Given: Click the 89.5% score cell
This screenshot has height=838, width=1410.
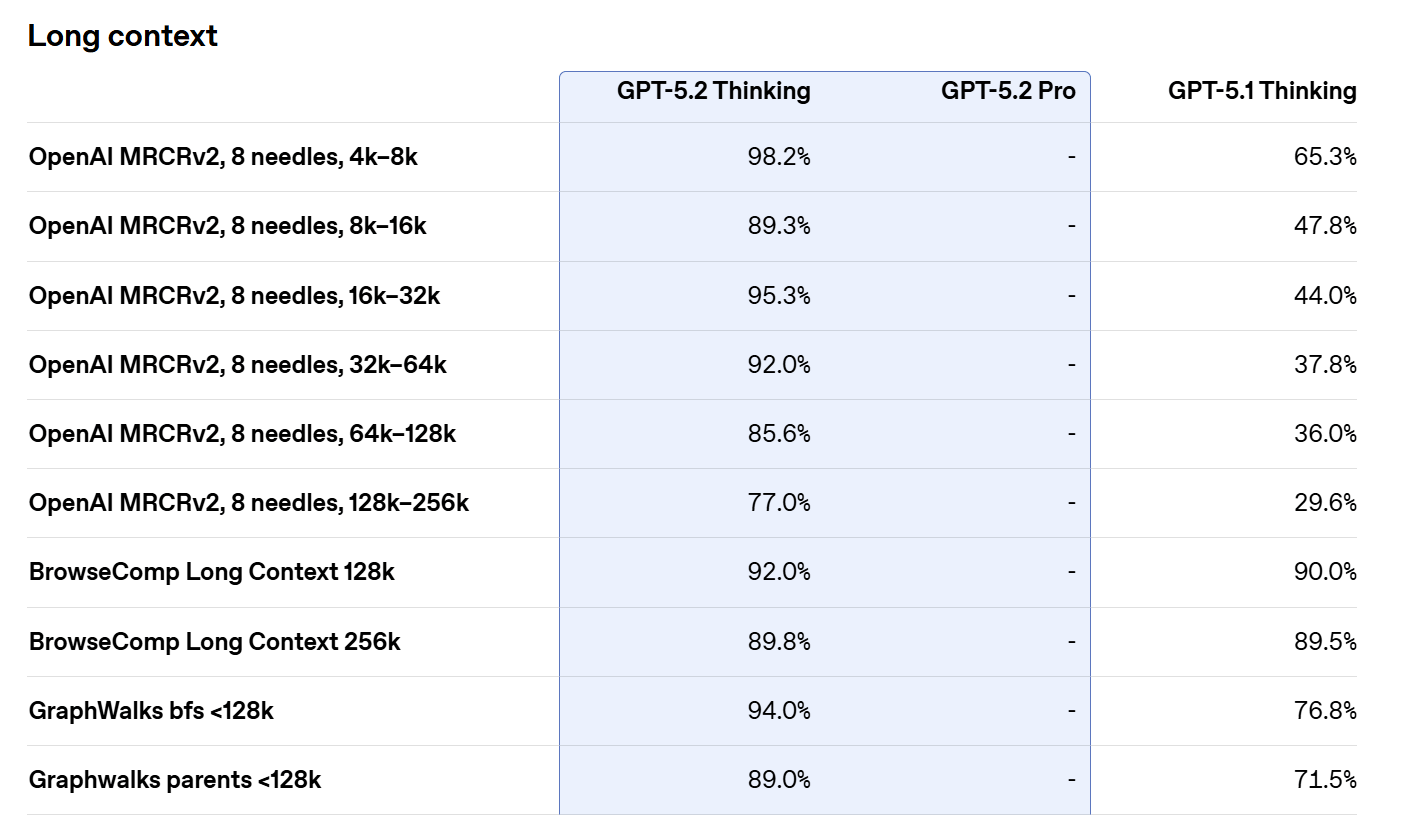Looking at the screenshot, I should point(1325,642).
